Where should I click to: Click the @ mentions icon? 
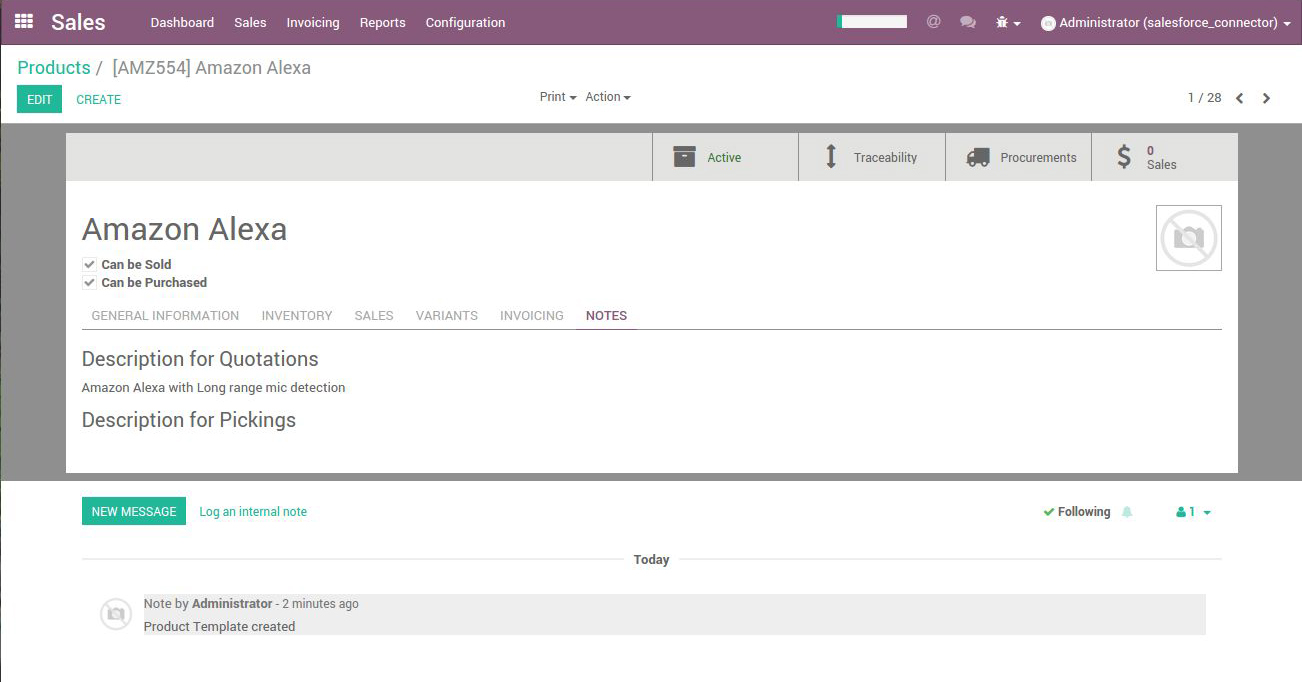(x=933, y=21)
